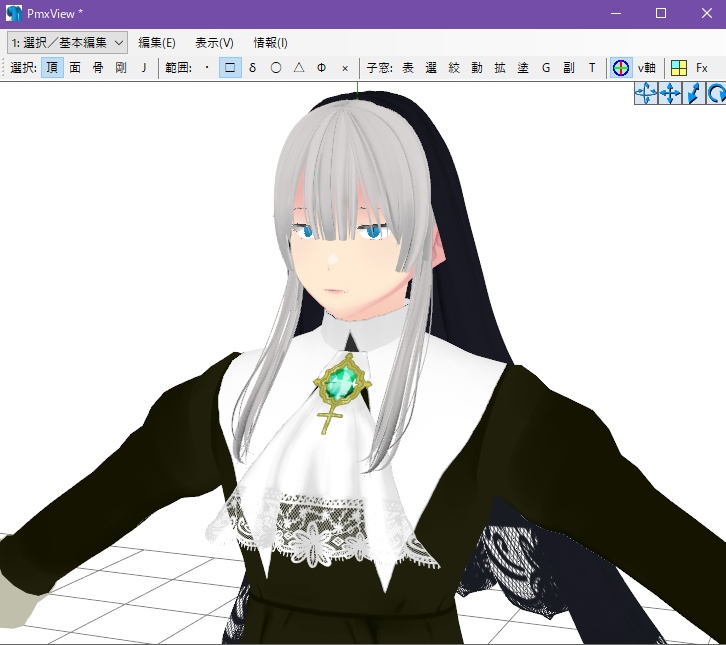Open the 1: 選択/基本編集 mode dropdown
The height and width of the screenshot is (645, 726).
pyautogui.click(x=67, y=43)
